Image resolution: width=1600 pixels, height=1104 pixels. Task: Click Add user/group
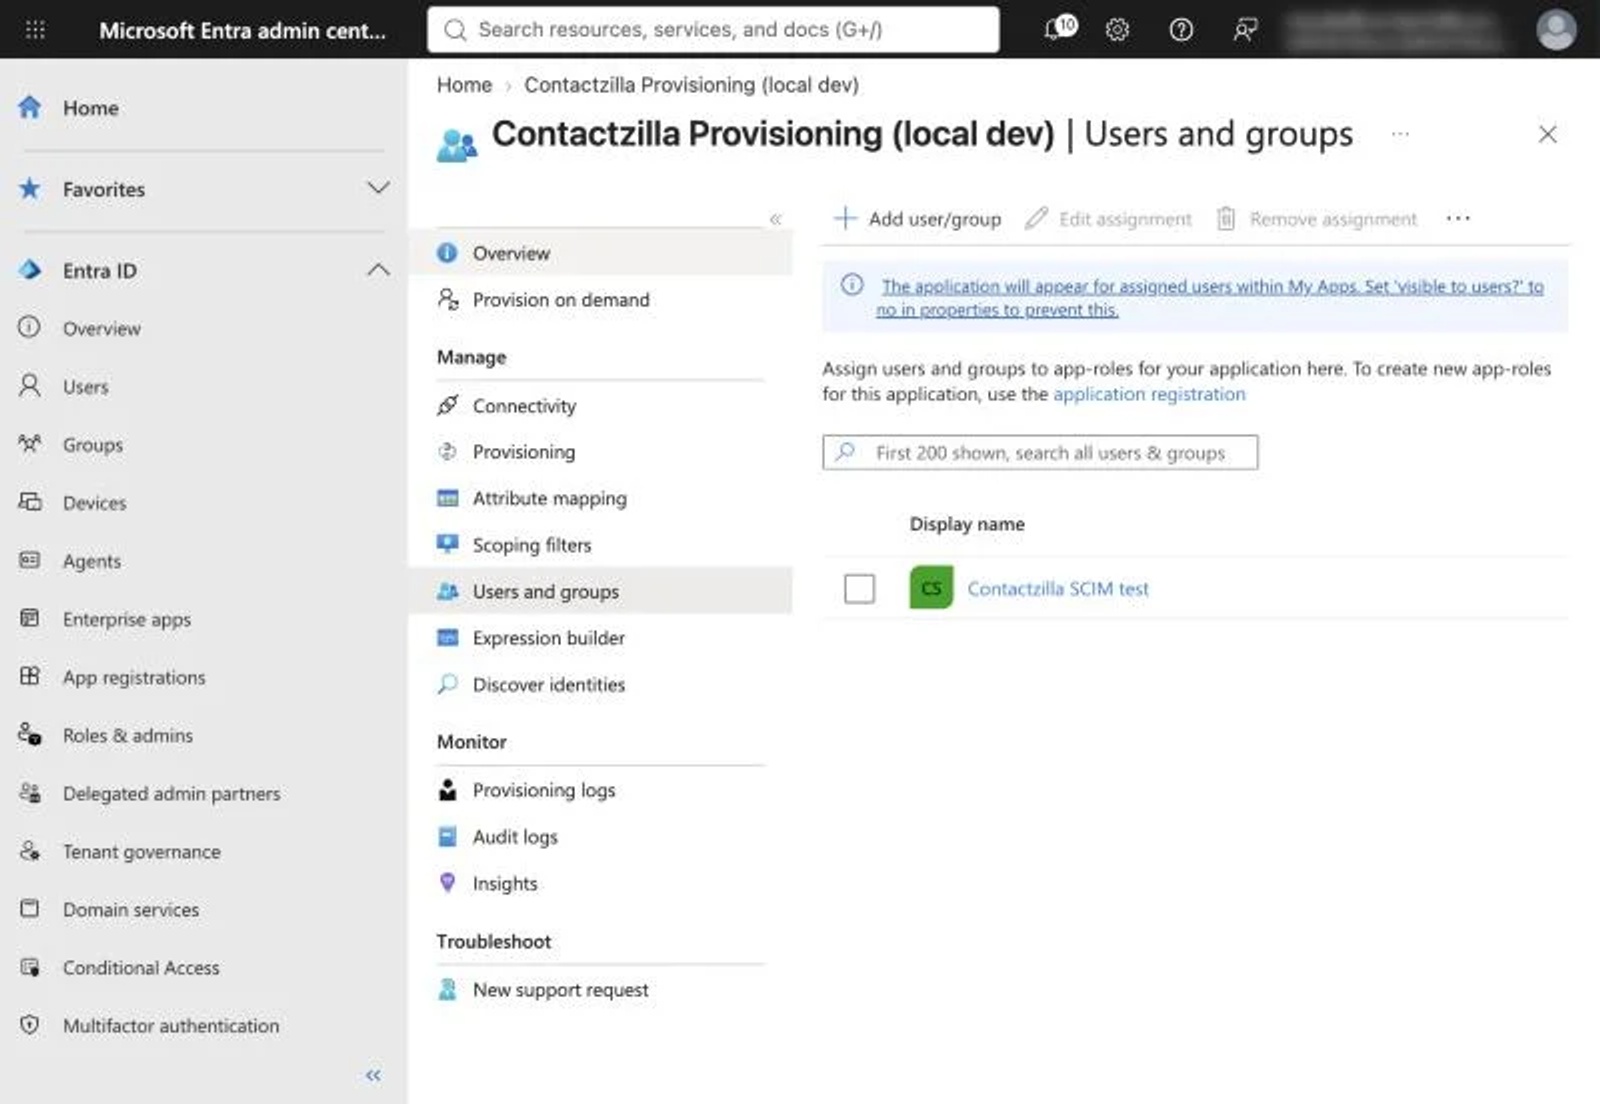coord(917,218)
